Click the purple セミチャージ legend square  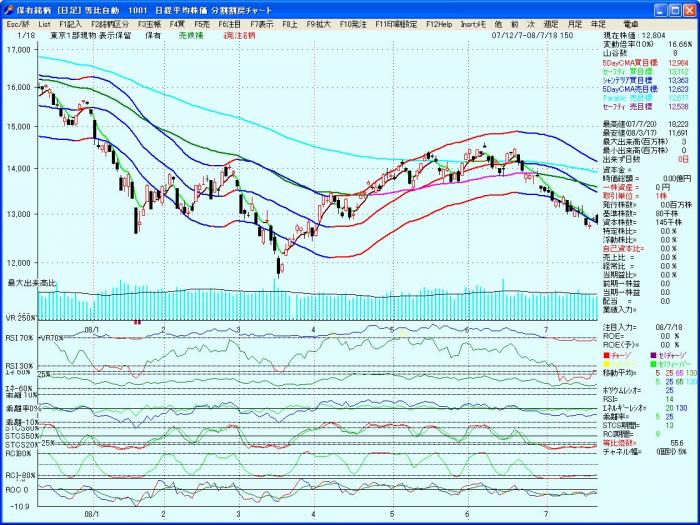pyautogui.click(x=654, y=355)
